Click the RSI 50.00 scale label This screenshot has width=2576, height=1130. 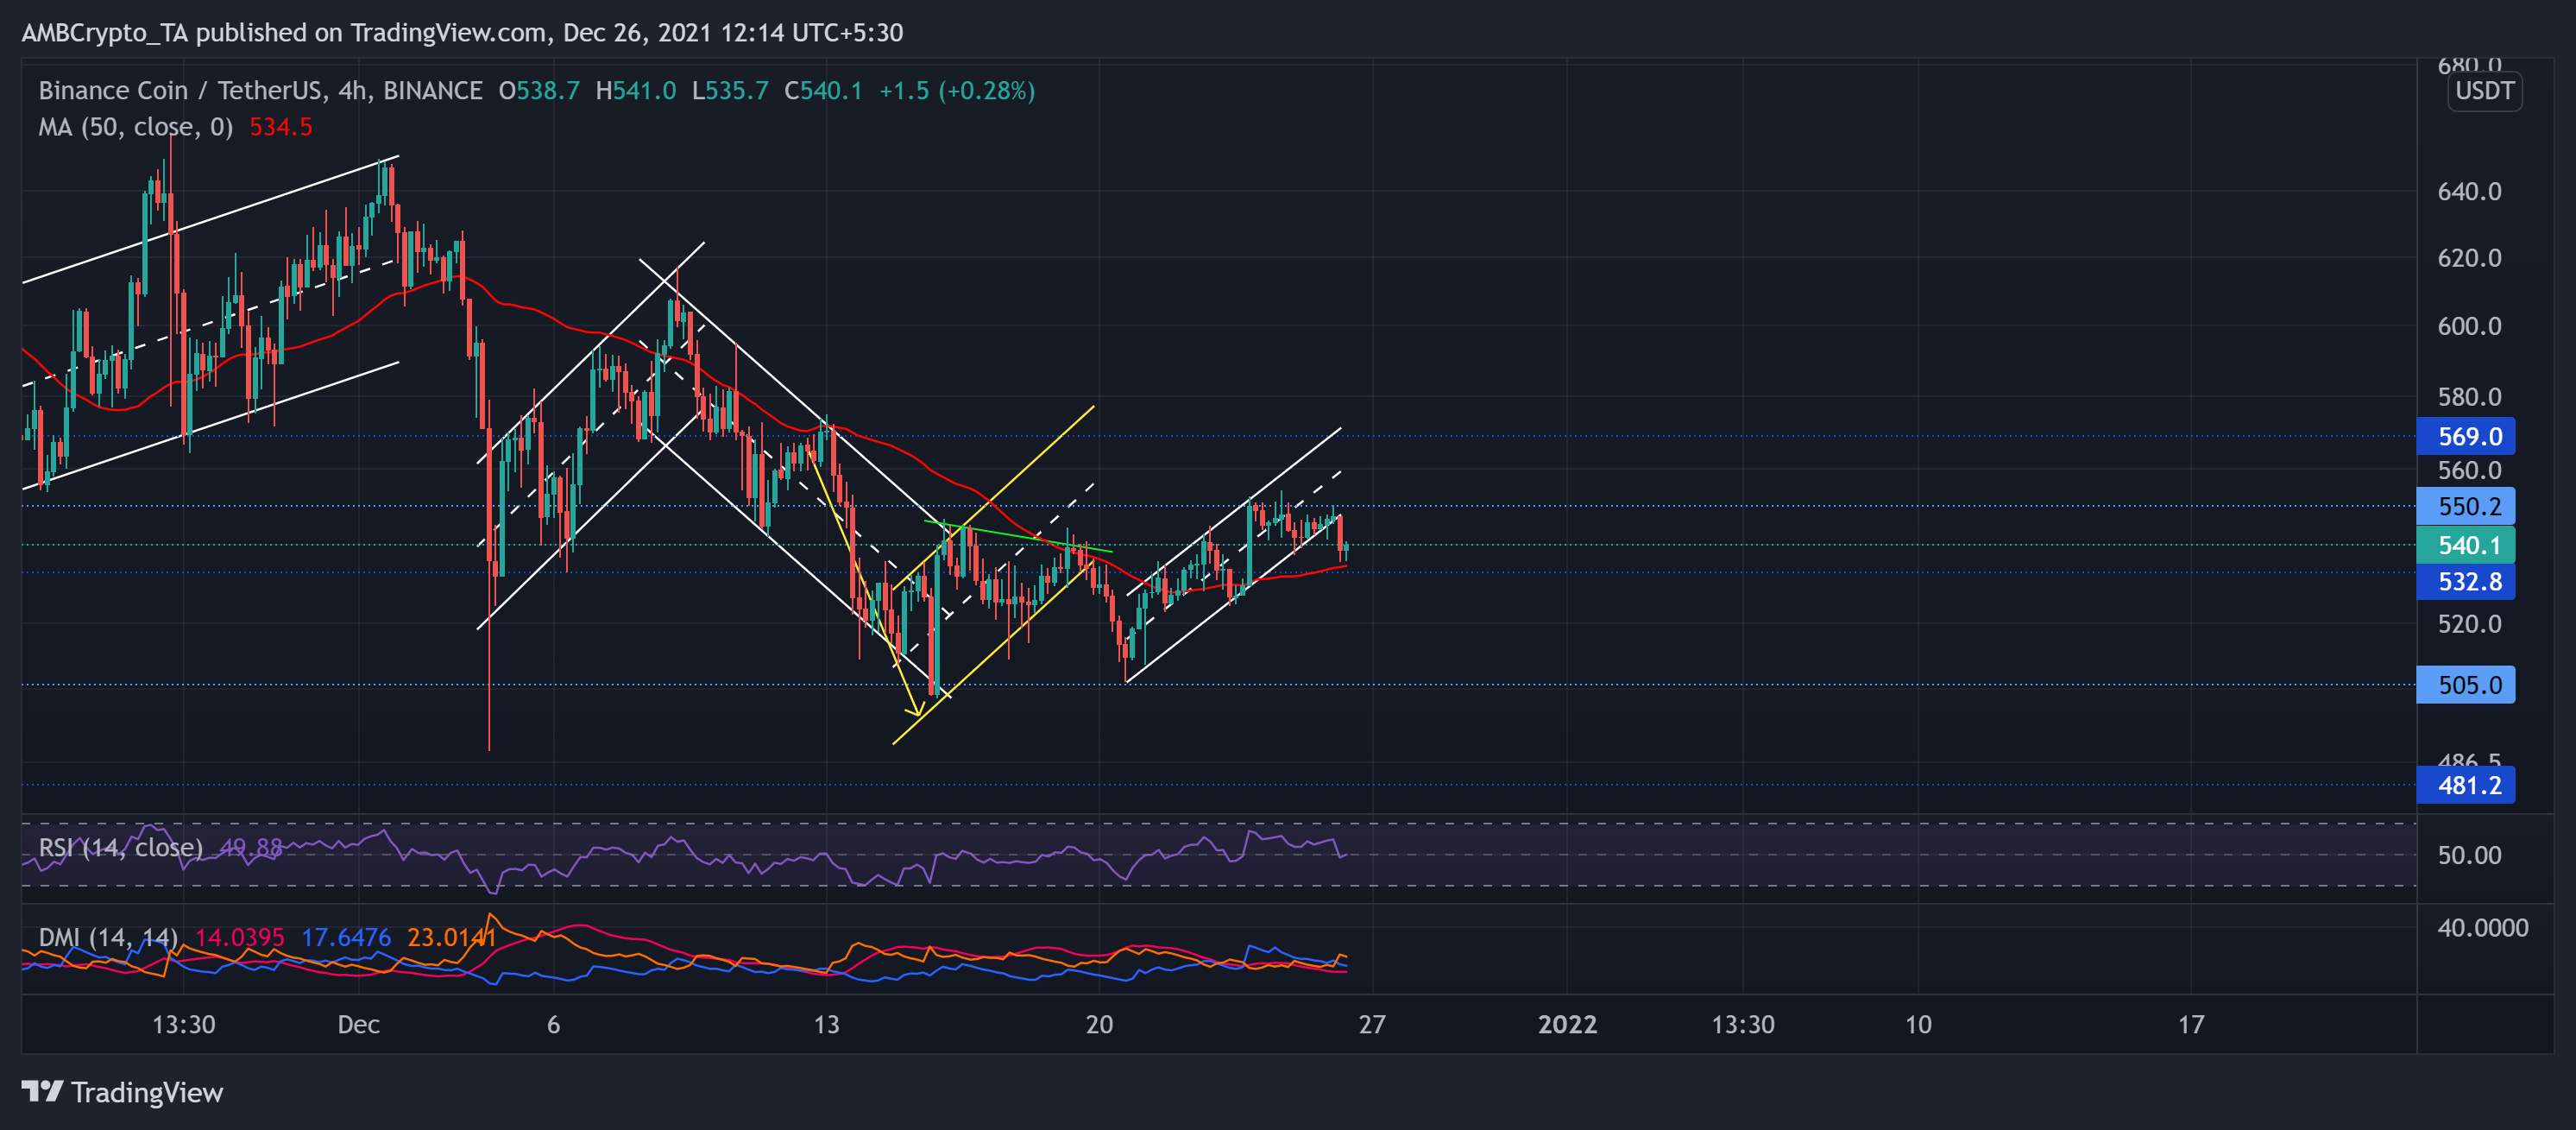click(2469, 855)
